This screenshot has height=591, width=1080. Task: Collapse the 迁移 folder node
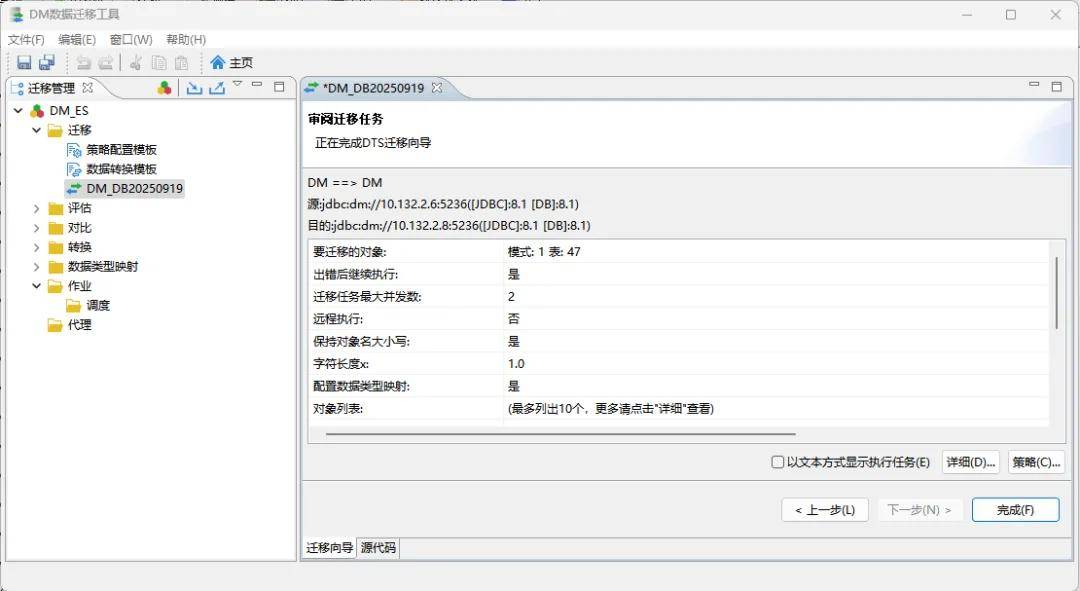point(37,129)
